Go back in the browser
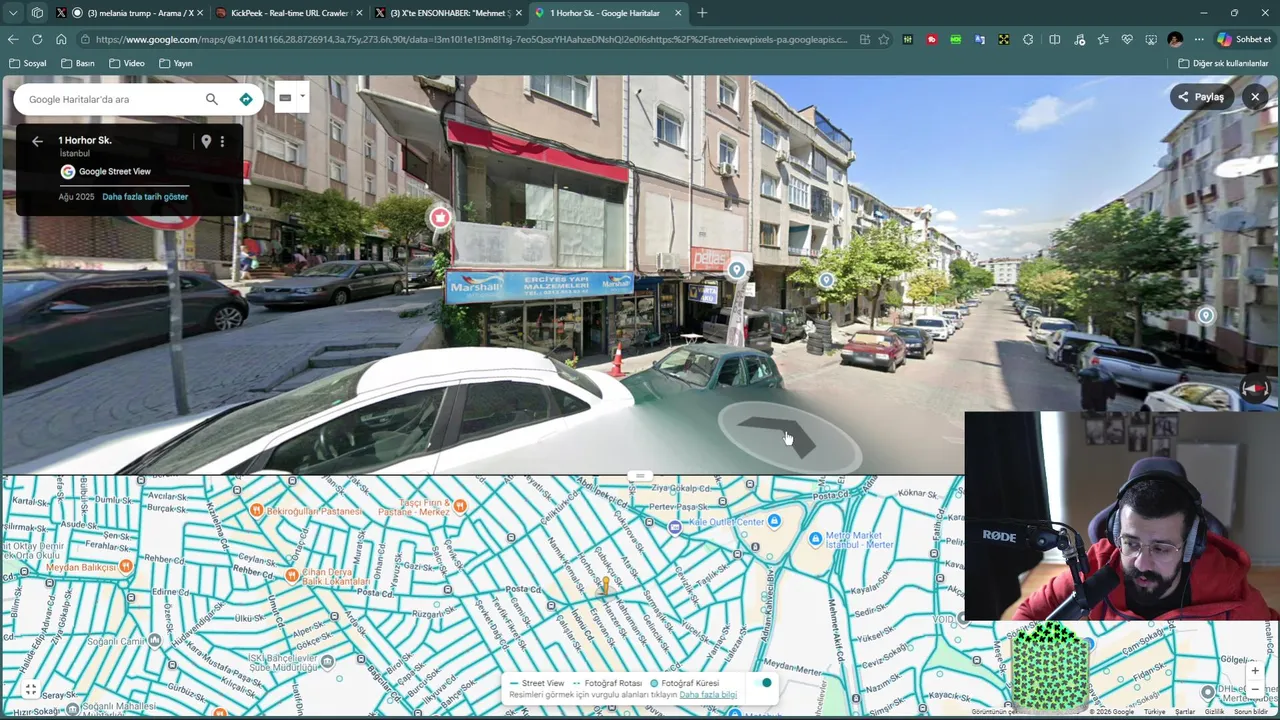 pos(13,39)
